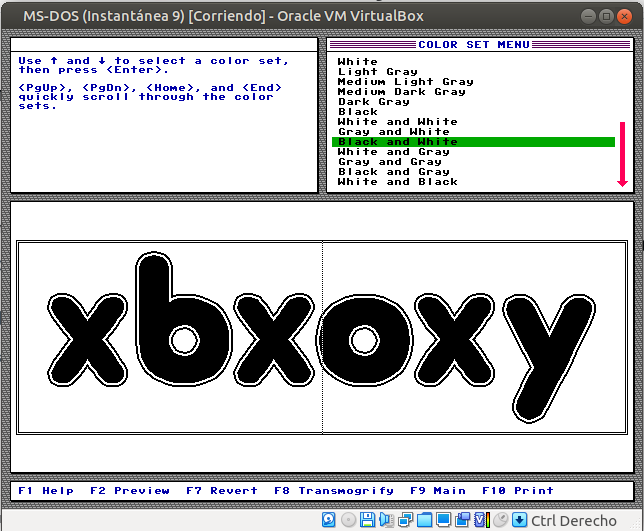
Task: Click the floppy disk status icon
Action: tap(367, 520)
